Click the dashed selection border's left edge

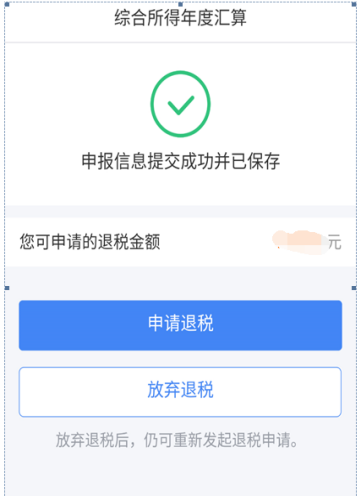click(x=5, y=147)
